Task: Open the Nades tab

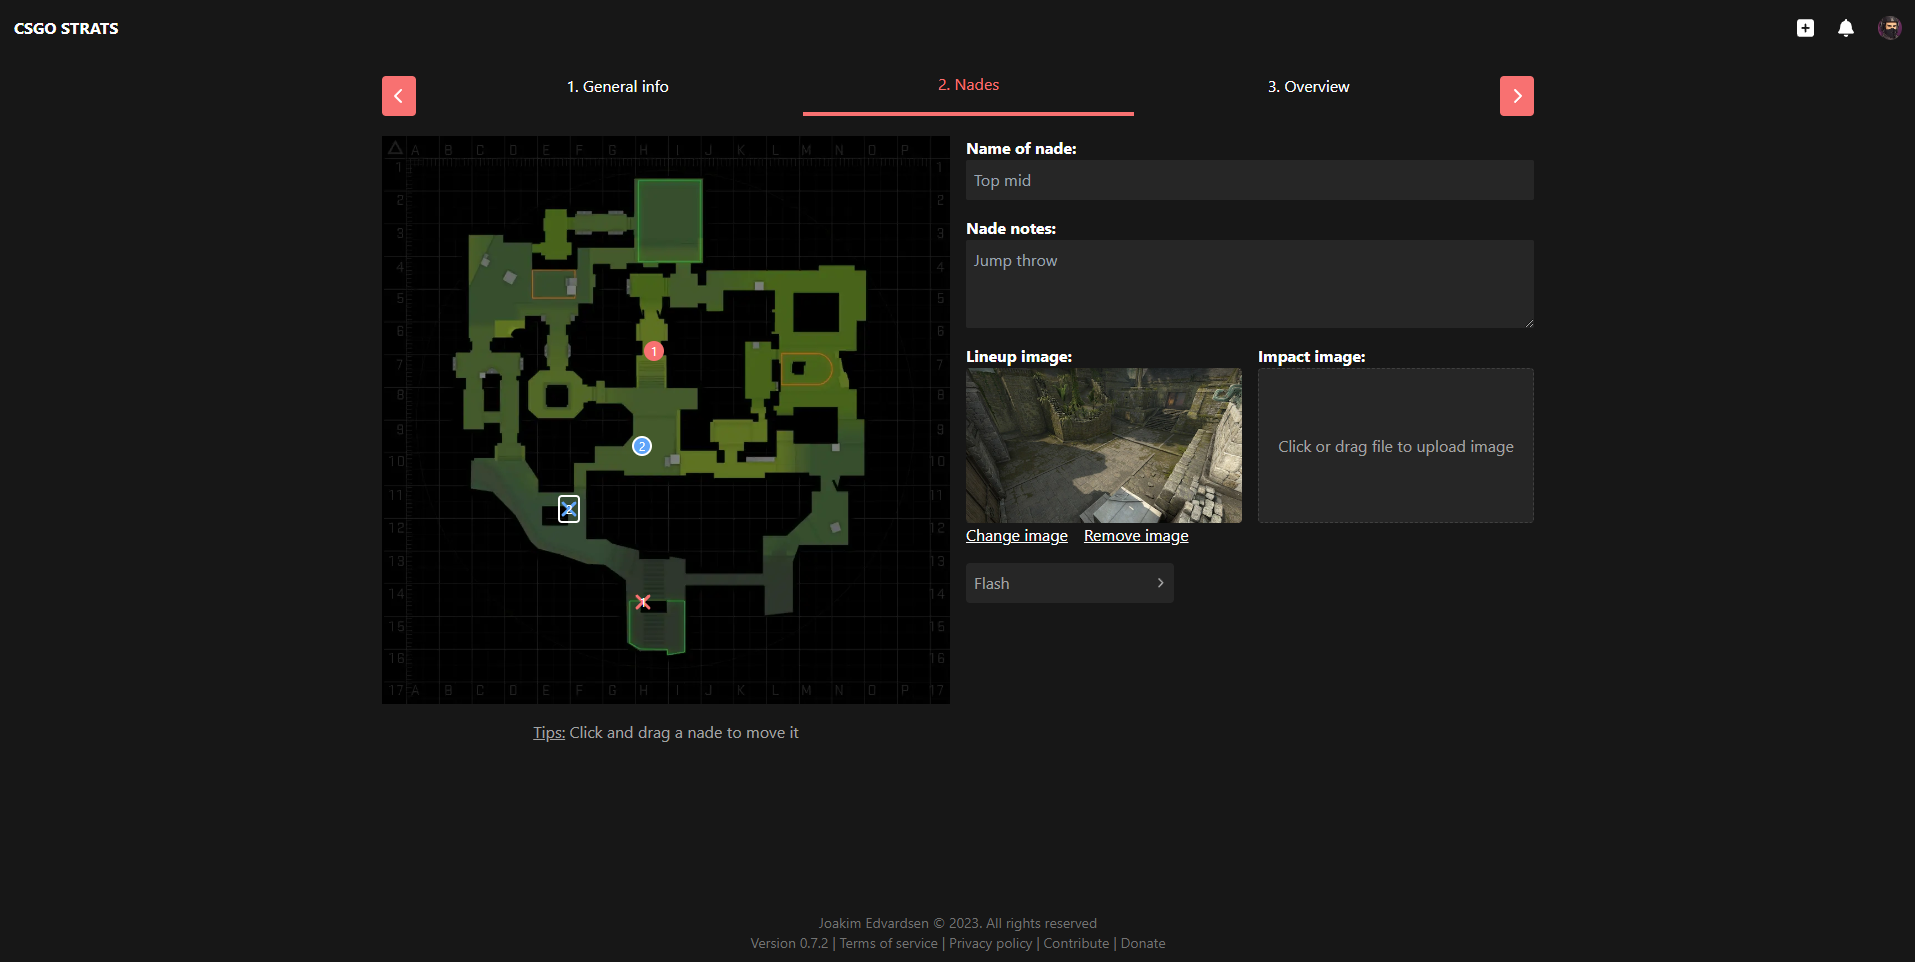Action: click(968, 85)
